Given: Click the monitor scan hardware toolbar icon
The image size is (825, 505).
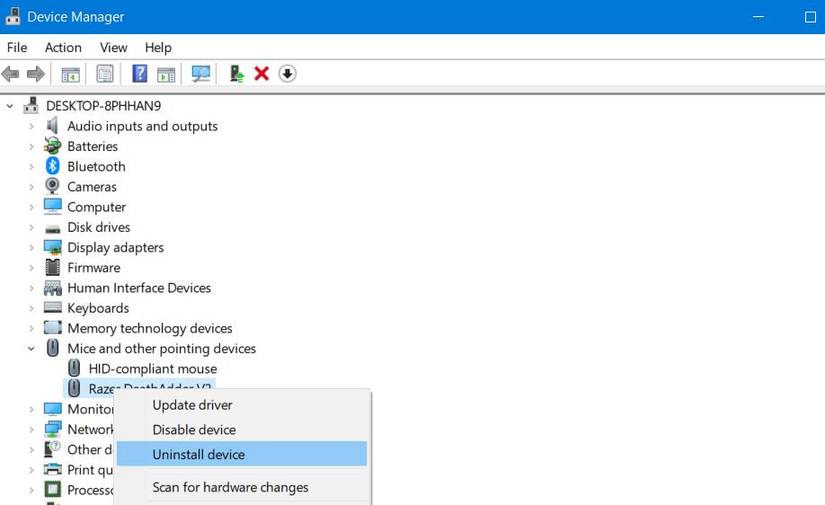Looking at the screenshot, I should 201,74.
